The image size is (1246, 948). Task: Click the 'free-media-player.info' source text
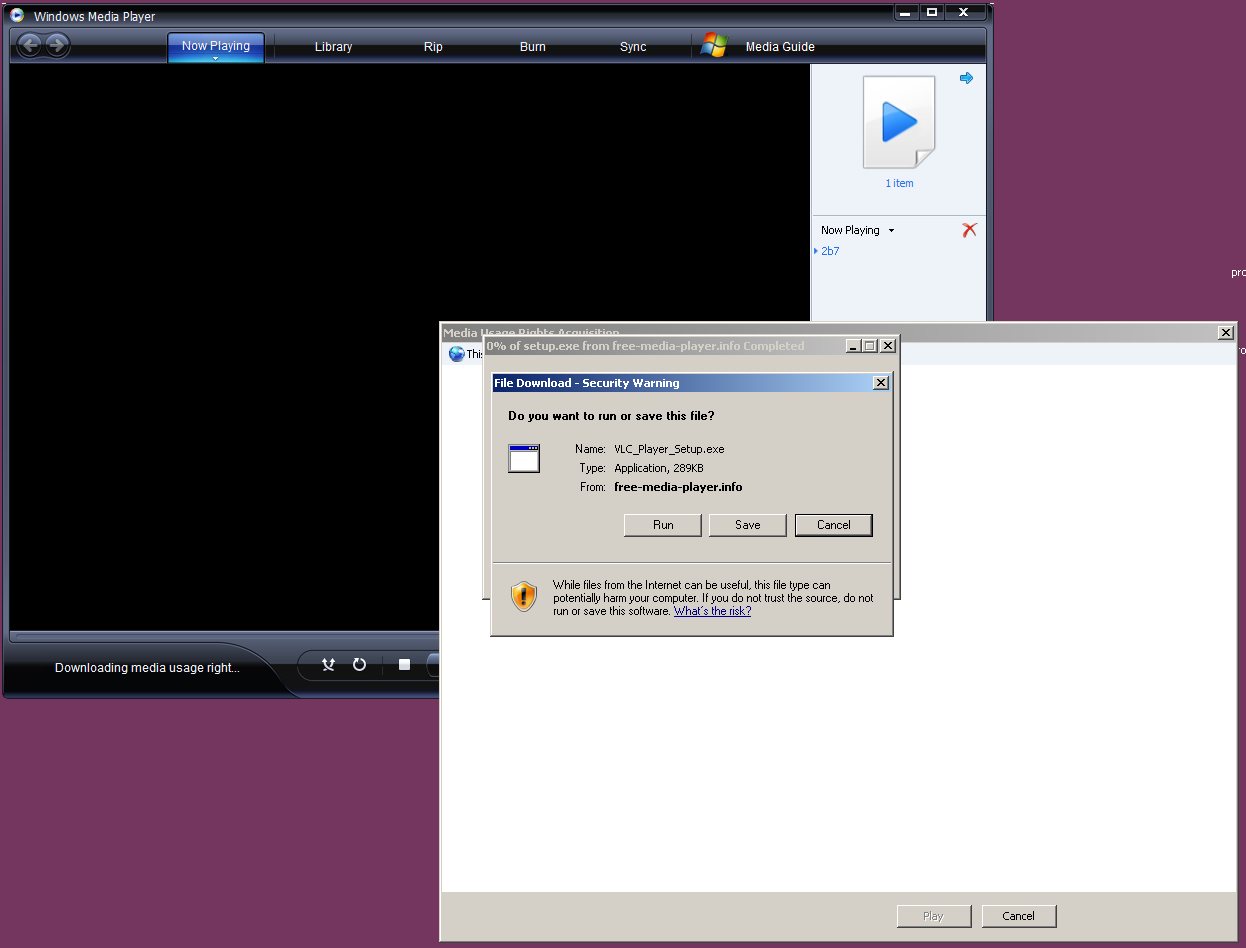click(678, 487)
